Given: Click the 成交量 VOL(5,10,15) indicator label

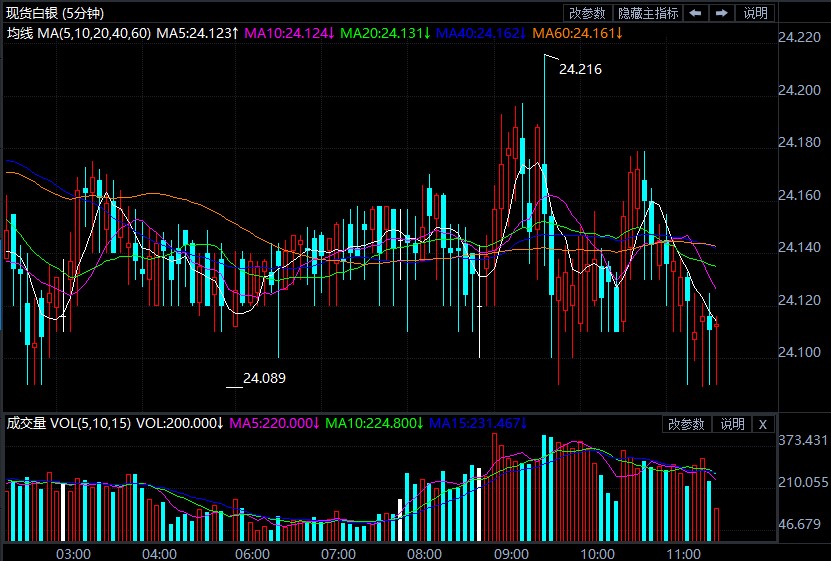Looking at the screenshot, I should tap(69, 423).
